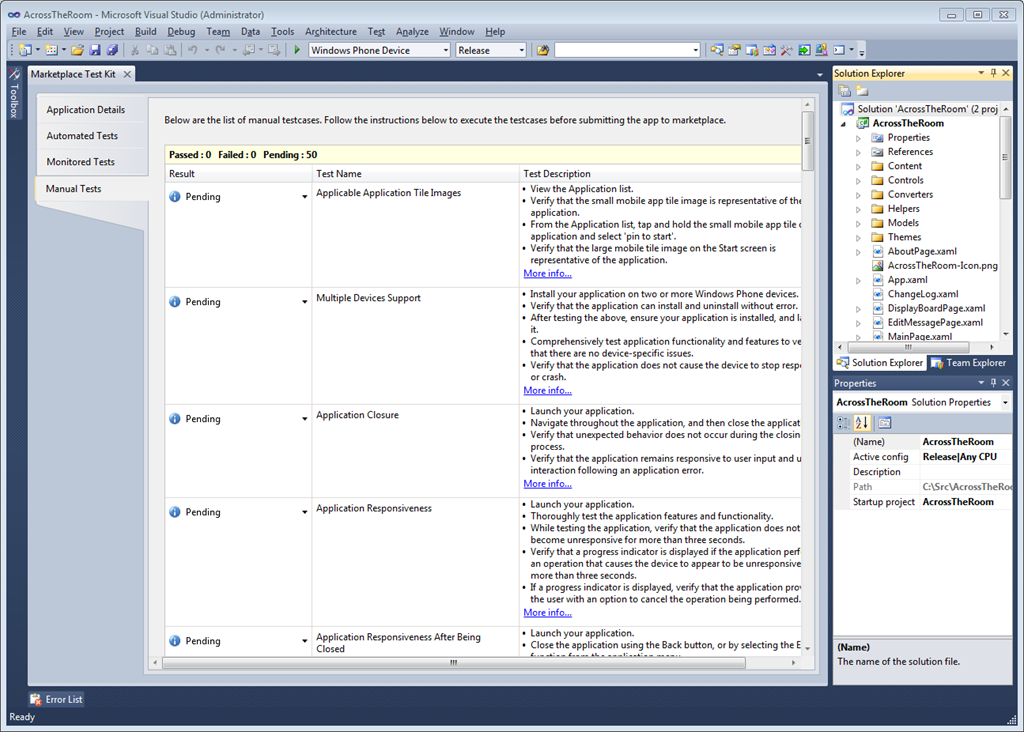Screen dimensions: 1024x732
Task: Click More info link for Multiple Devices Support
Action: 547,390
